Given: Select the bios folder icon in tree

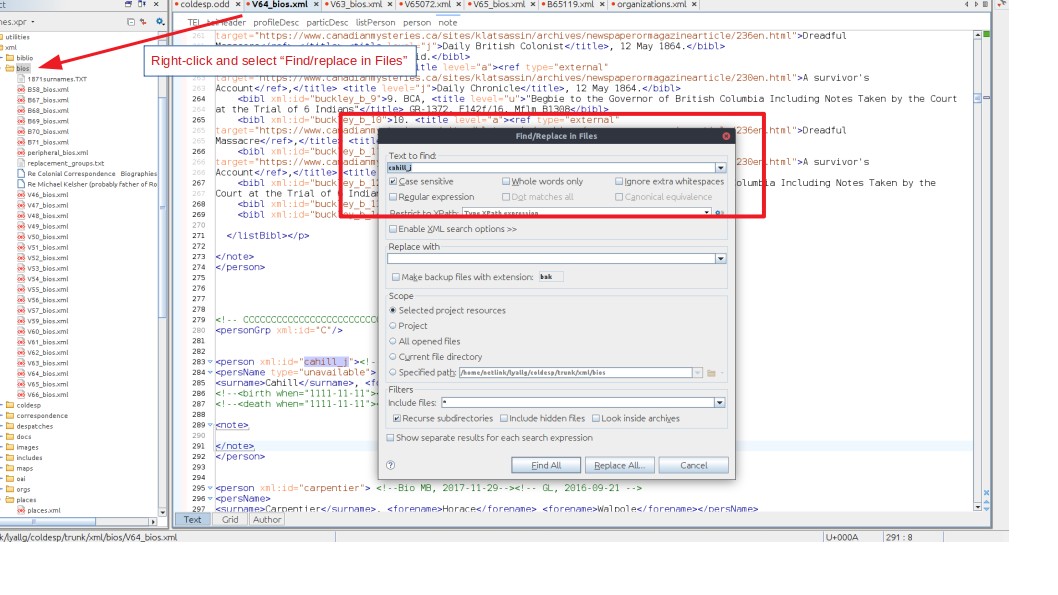Looking at the screenshot, I should pyautogui.click(x=9, y=68).
